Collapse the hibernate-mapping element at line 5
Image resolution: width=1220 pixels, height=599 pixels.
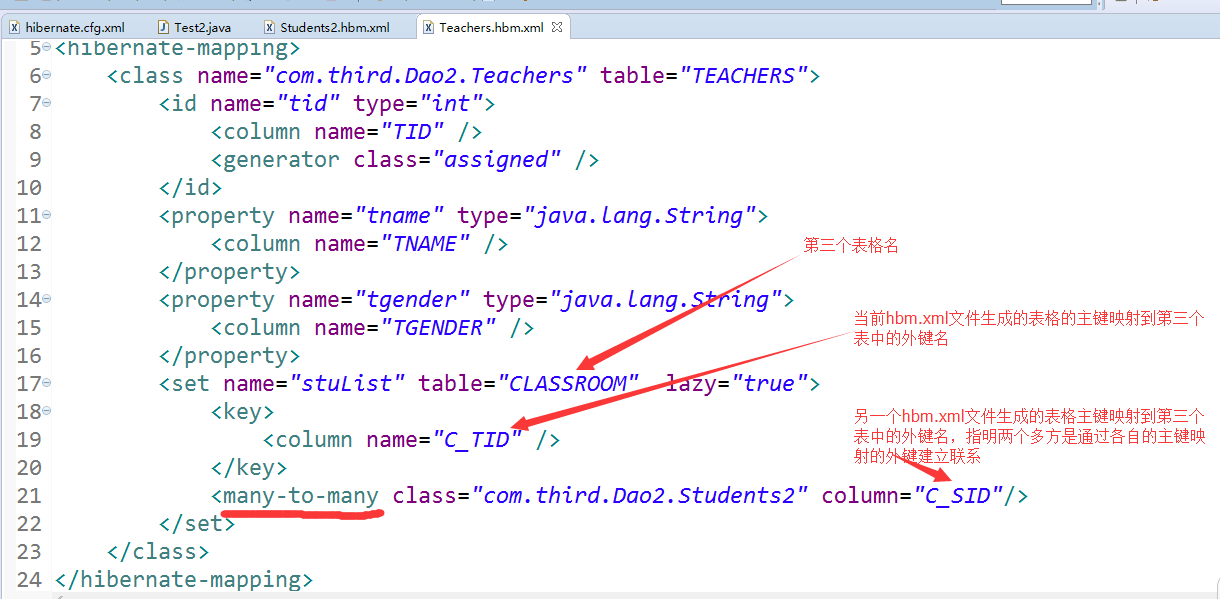[47, 47]
